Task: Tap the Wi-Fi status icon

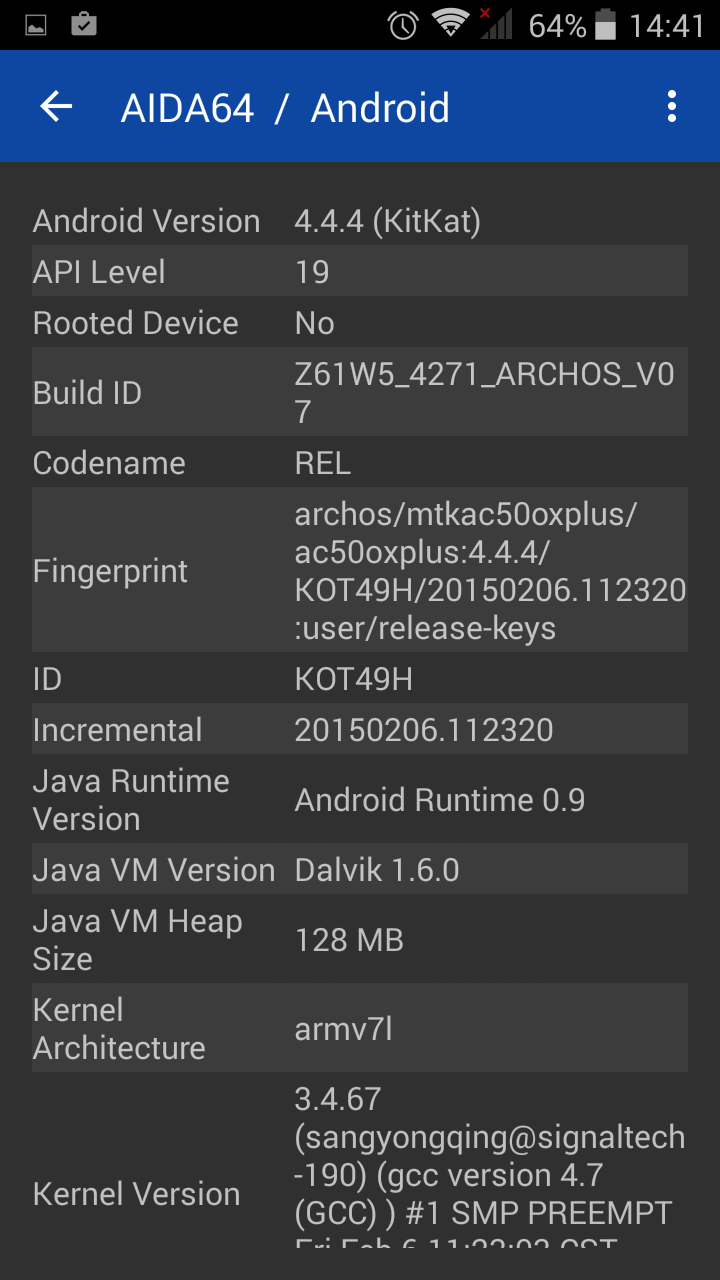Action: [450, 24]
